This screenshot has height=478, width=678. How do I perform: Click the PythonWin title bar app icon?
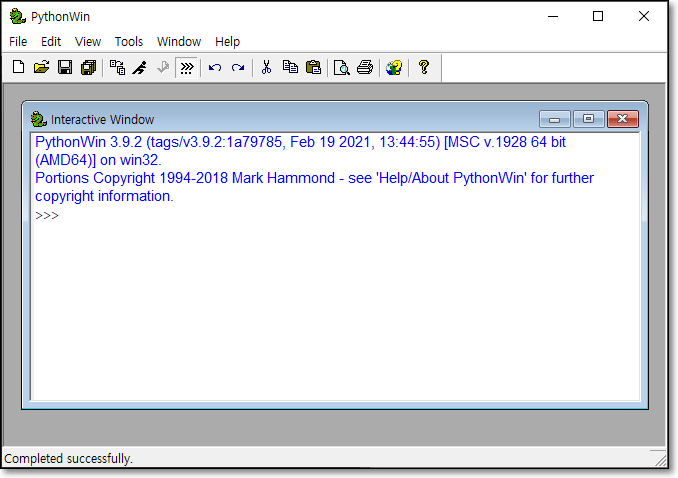click(17, 16)
